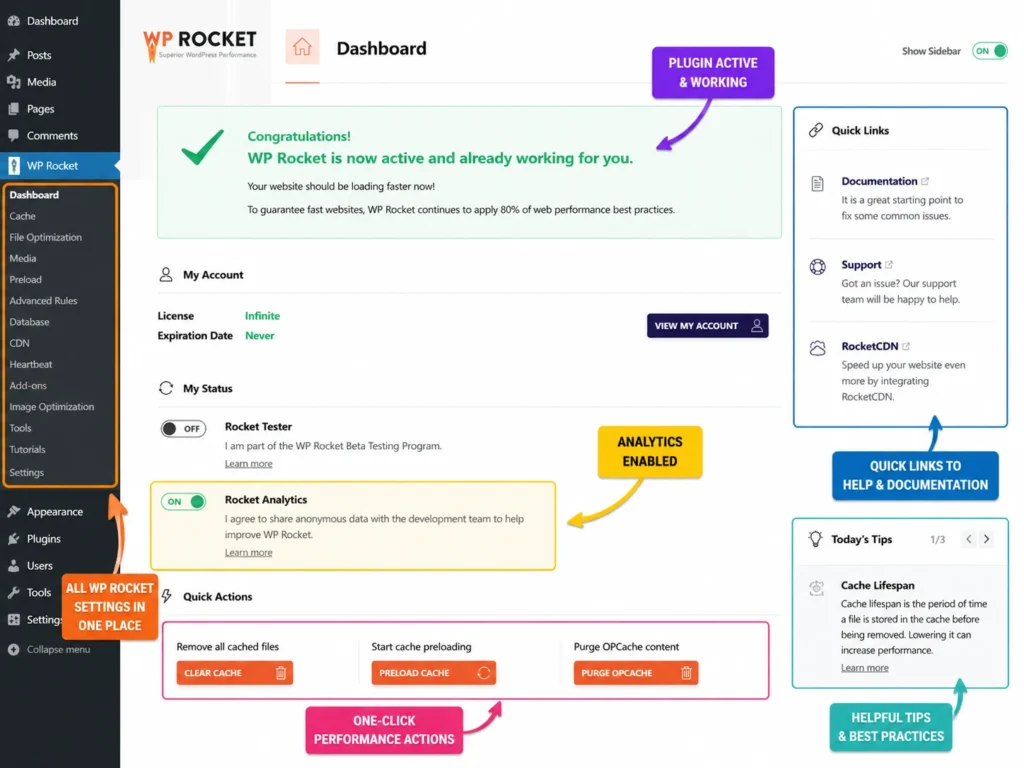Click the Tools wrench icon
The image size is (1024, 768).
coord(14,592)
